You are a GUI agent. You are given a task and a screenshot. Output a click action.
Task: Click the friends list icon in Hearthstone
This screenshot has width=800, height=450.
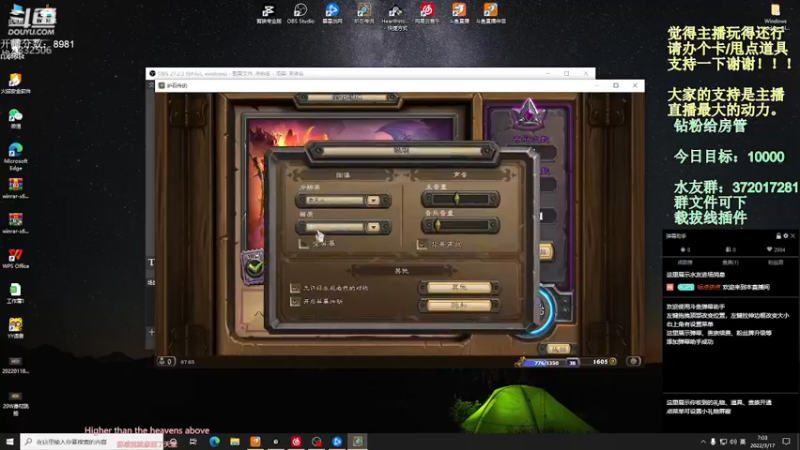coord(166,361)
